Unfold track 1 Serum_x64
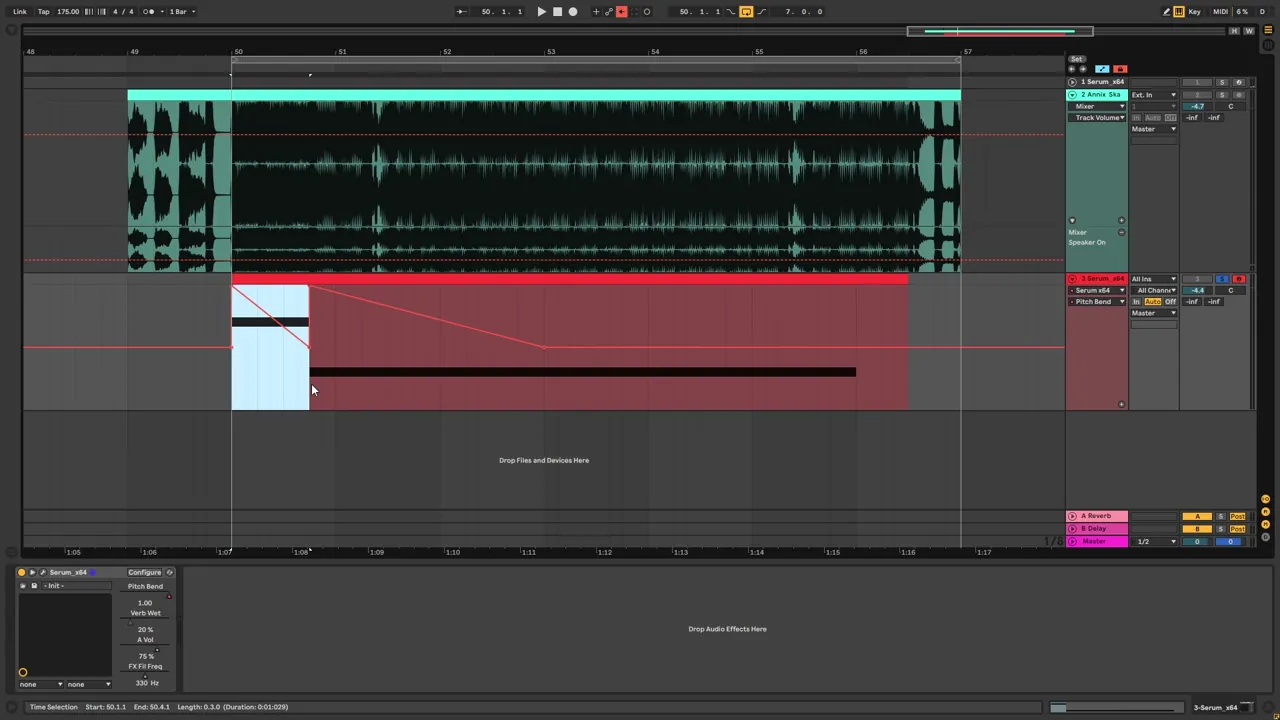Screen dimensions: 1280x720 (1072, 82)
